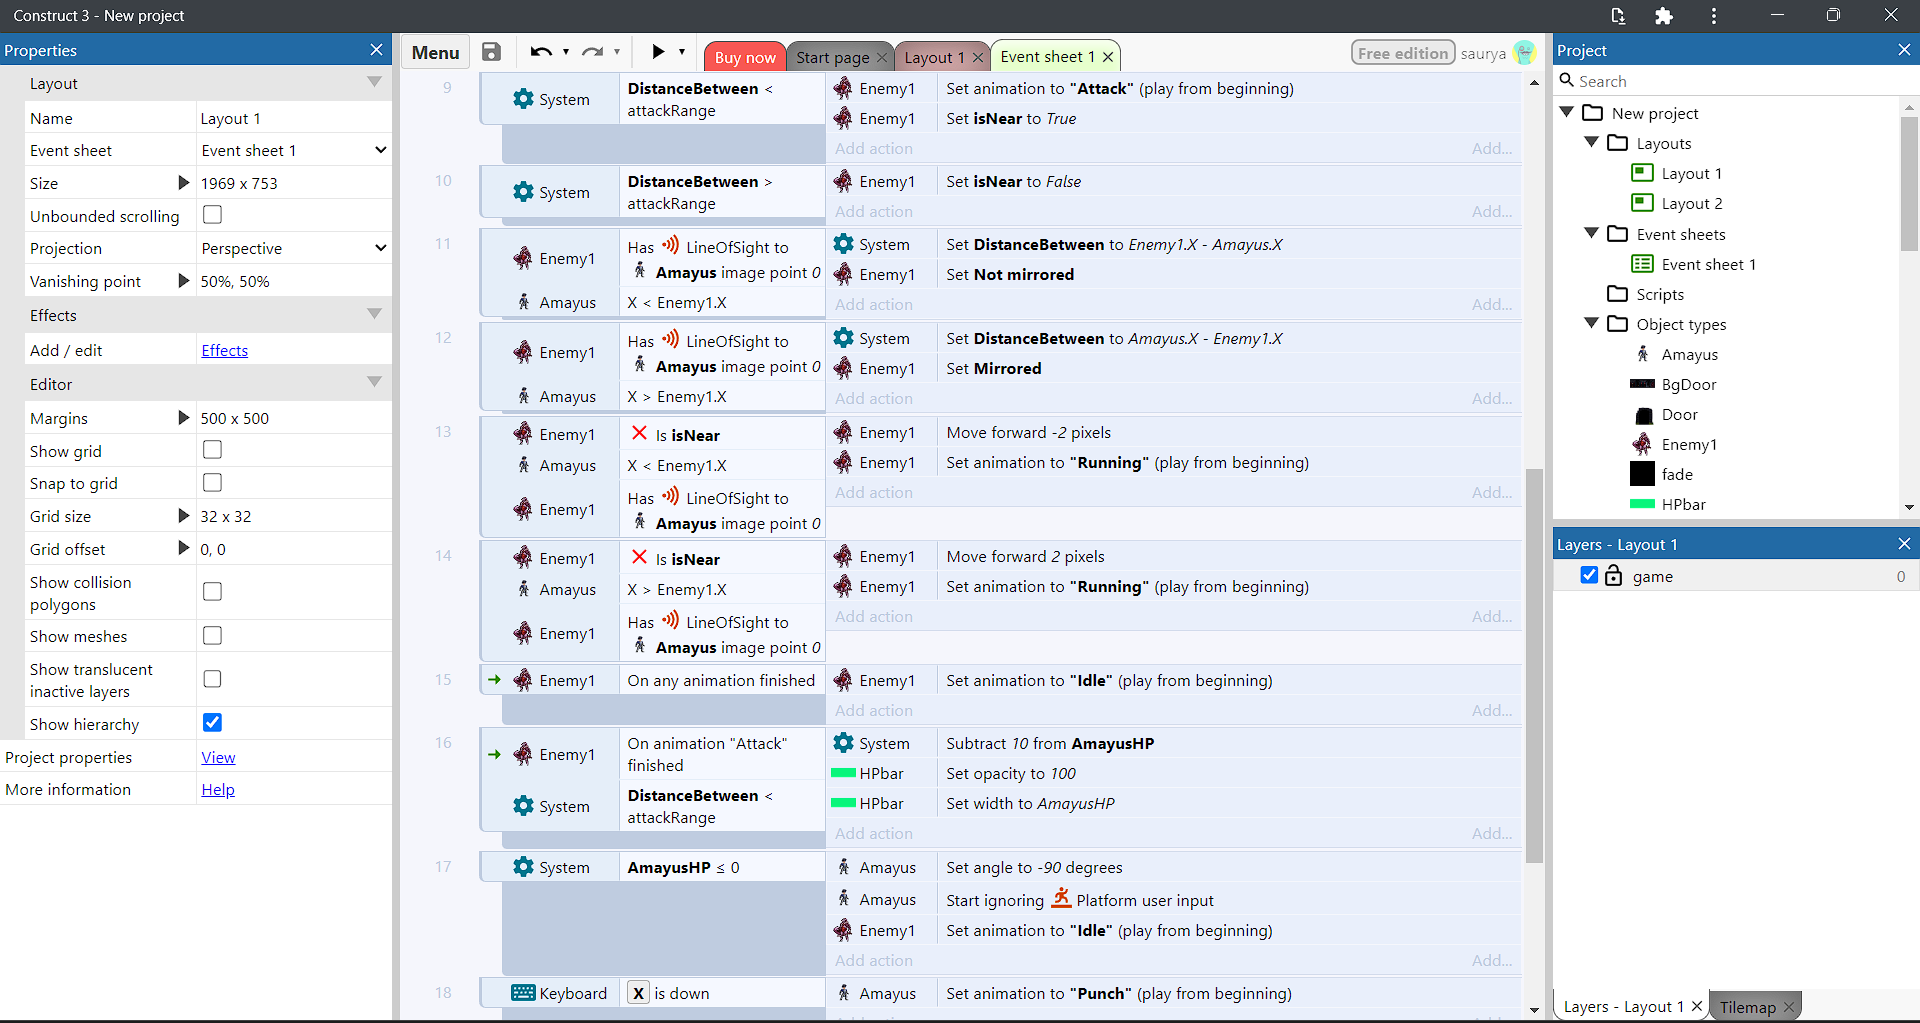Click Add action under event 15
The height and width of the screenshot is (1023, 1920).
[874, 710]
